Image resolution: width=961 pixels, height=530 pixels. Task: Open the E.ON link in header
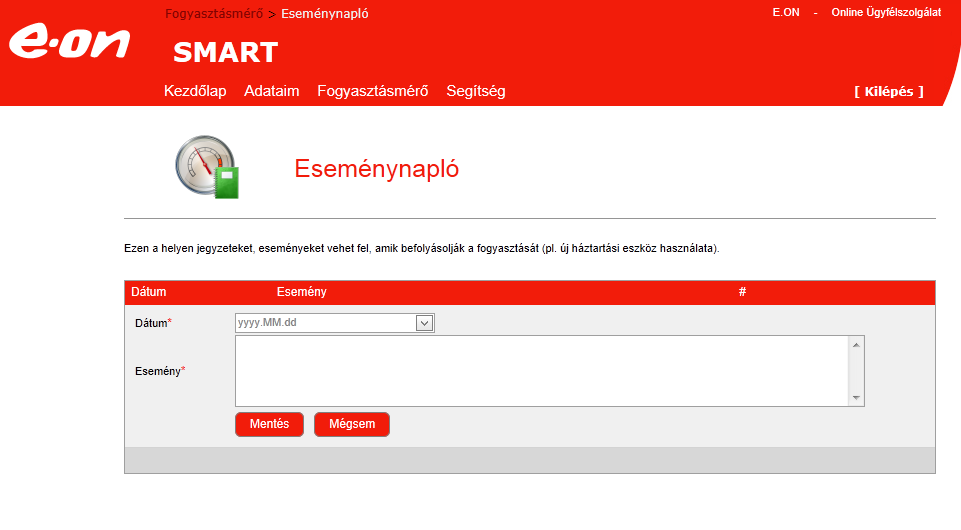pos(786,12)
